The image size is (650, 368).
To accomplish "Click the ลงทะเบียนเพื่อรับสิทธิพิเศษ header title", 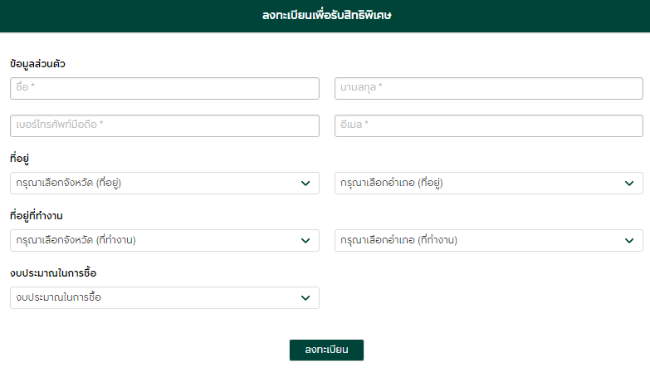I will coord(327,15).
